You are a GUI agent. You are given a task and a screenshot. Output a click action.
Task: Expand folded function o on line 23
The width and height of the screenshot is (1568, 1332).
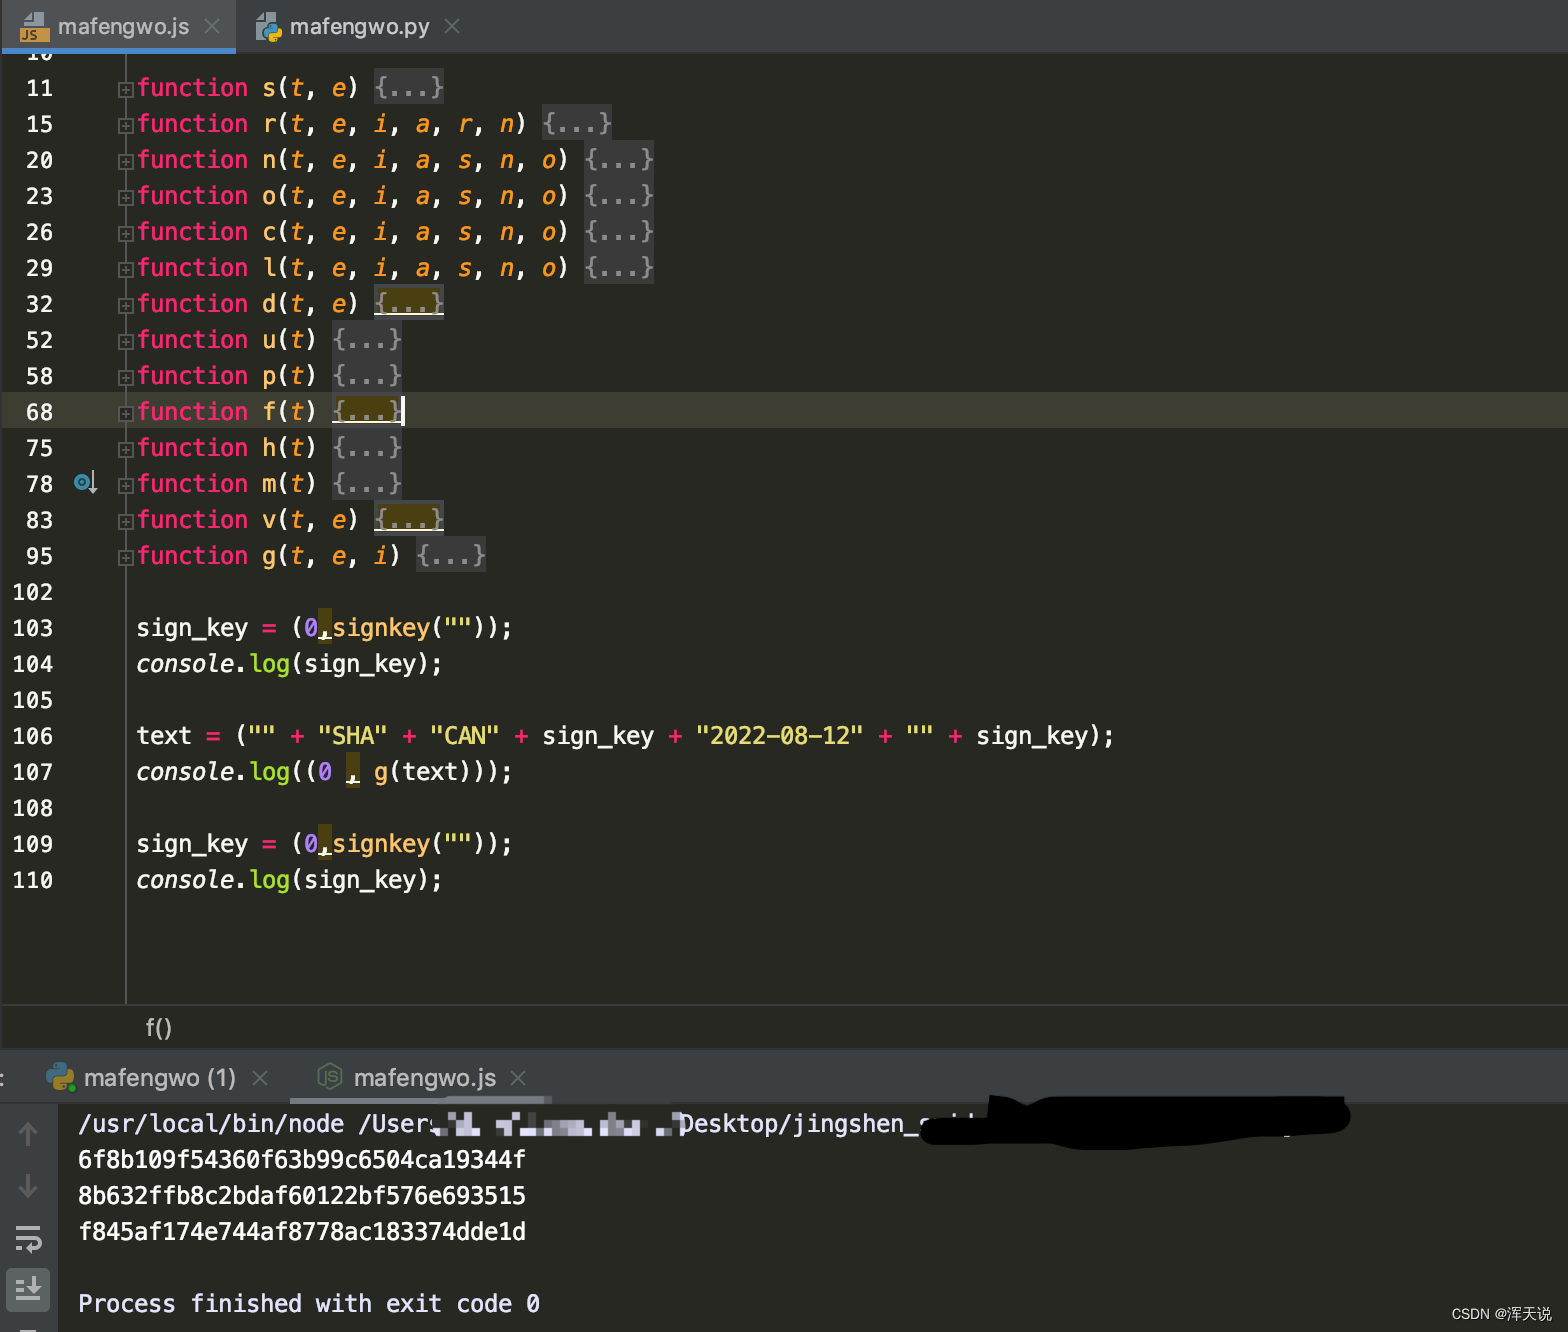126,197
